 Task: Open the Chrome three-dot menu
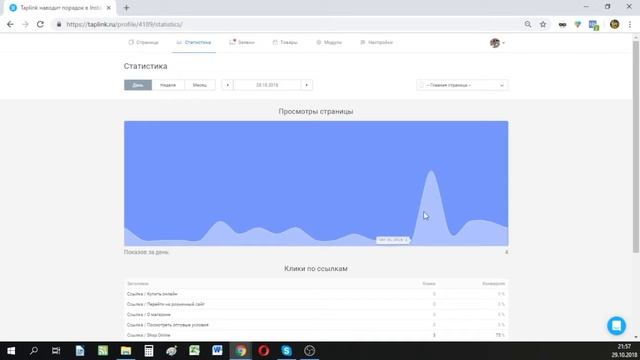(x=630, y=24)
